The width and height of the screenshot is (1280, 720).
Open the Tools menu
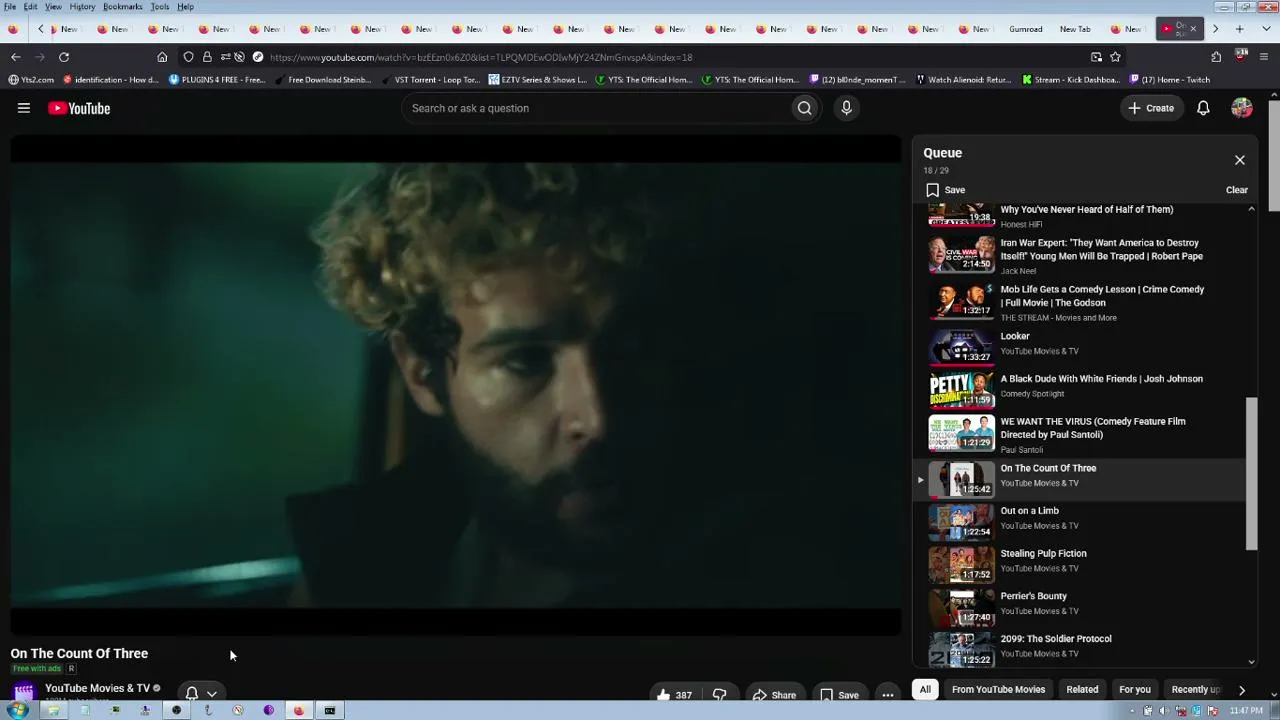pyautogui.click(x=160, y=7)
